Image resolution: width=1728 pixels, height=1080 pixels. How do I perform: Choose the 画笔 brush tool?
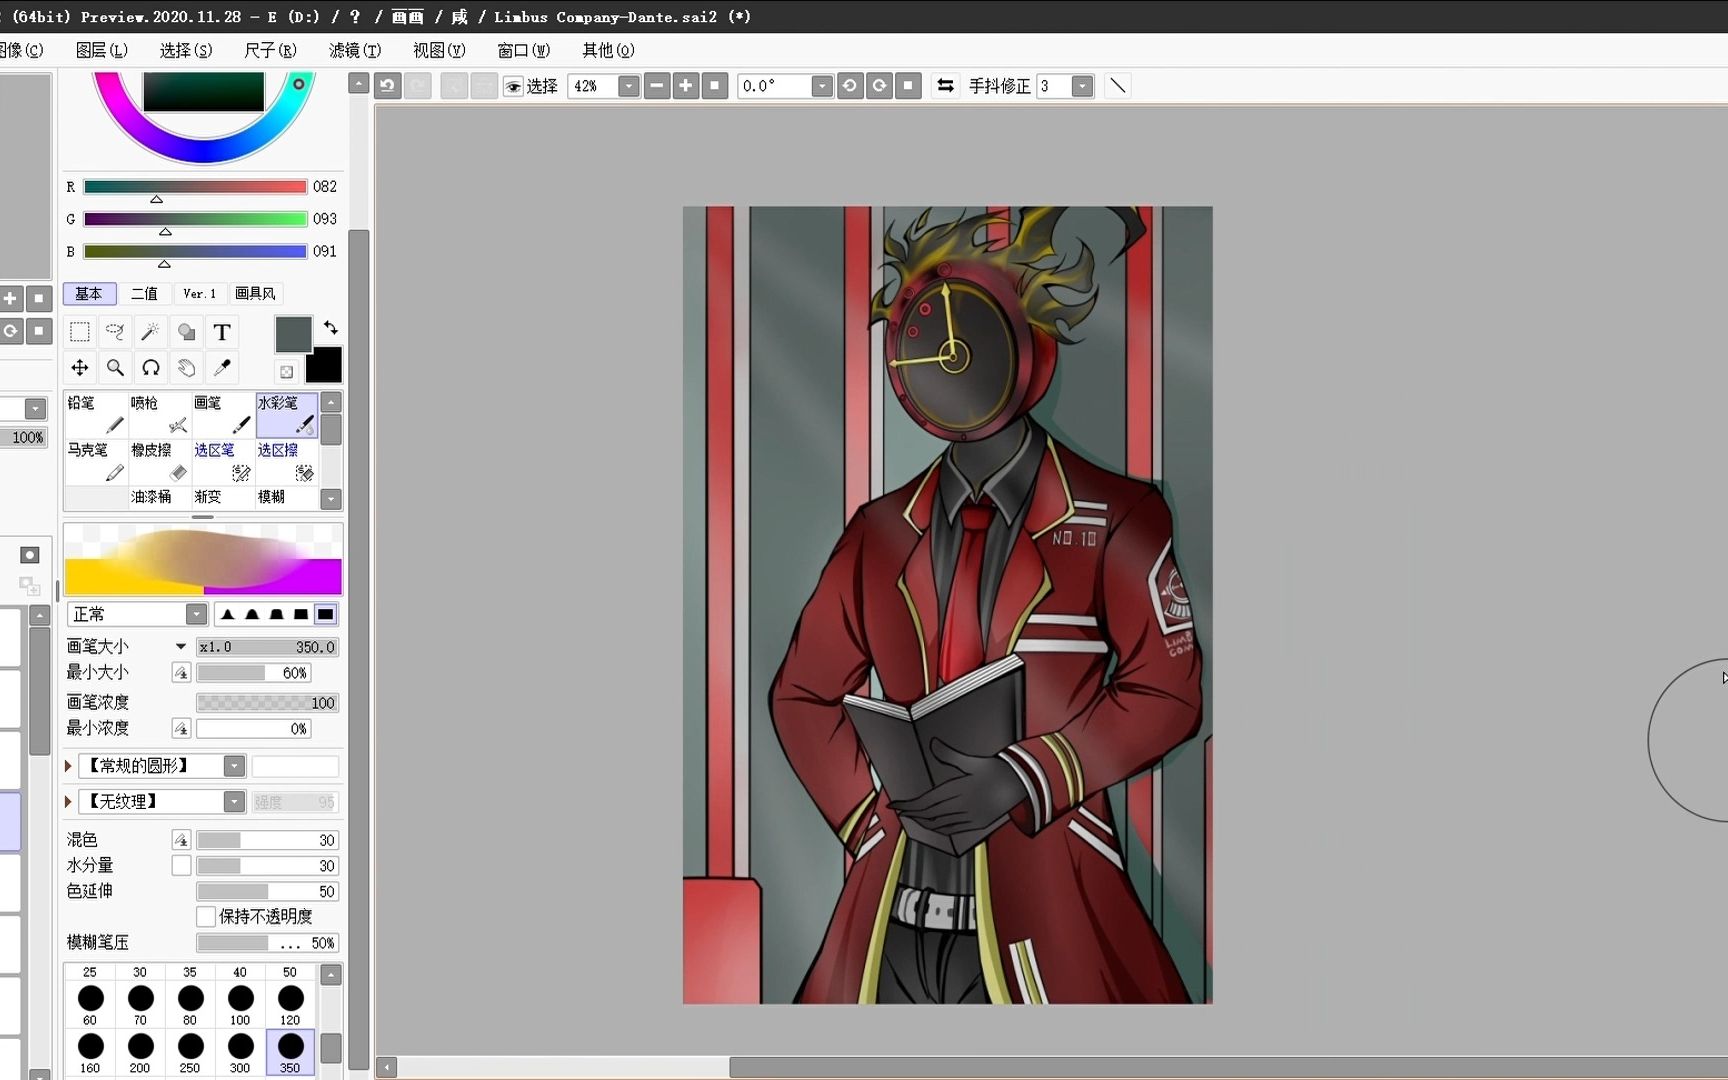pos(223,415)
